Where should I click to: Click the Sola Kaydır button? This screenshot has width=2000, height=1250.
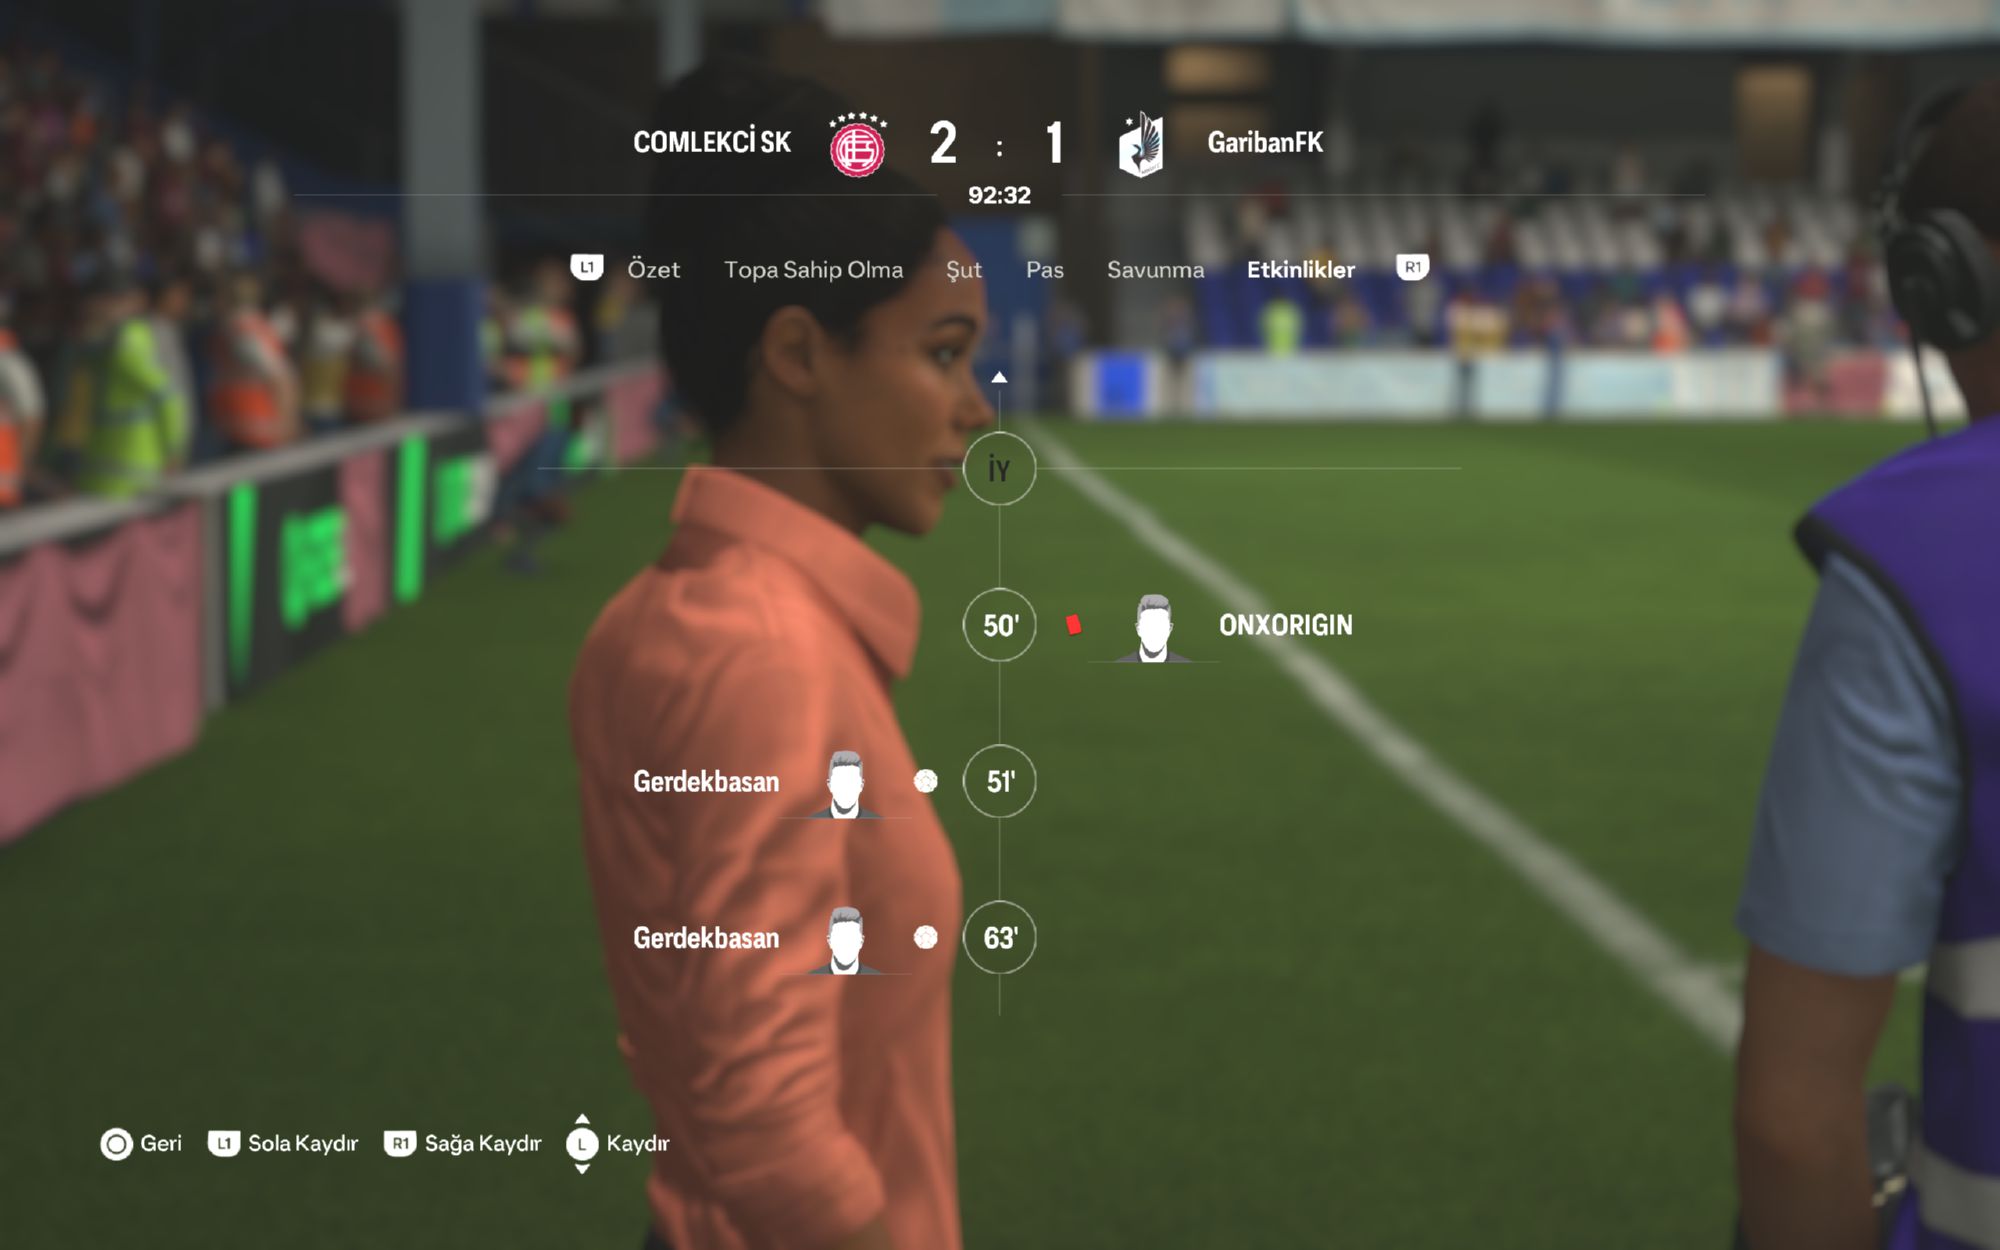[x=283, y=1143]
